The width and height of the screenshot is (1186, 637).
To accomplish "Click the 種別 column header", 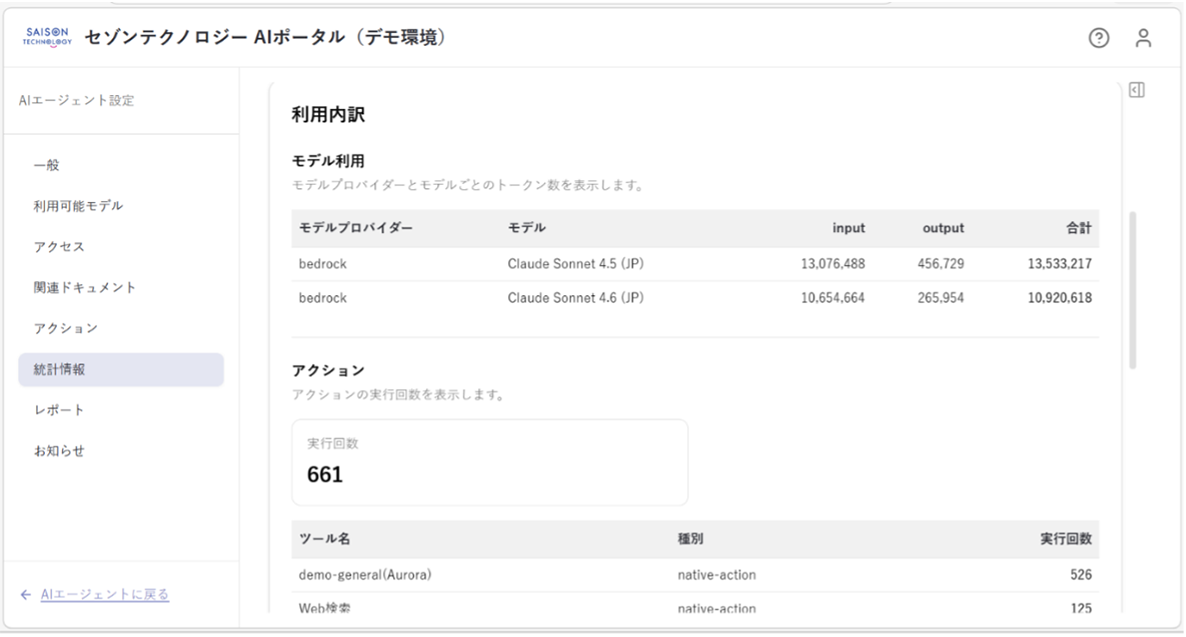I will coord(691,539).
